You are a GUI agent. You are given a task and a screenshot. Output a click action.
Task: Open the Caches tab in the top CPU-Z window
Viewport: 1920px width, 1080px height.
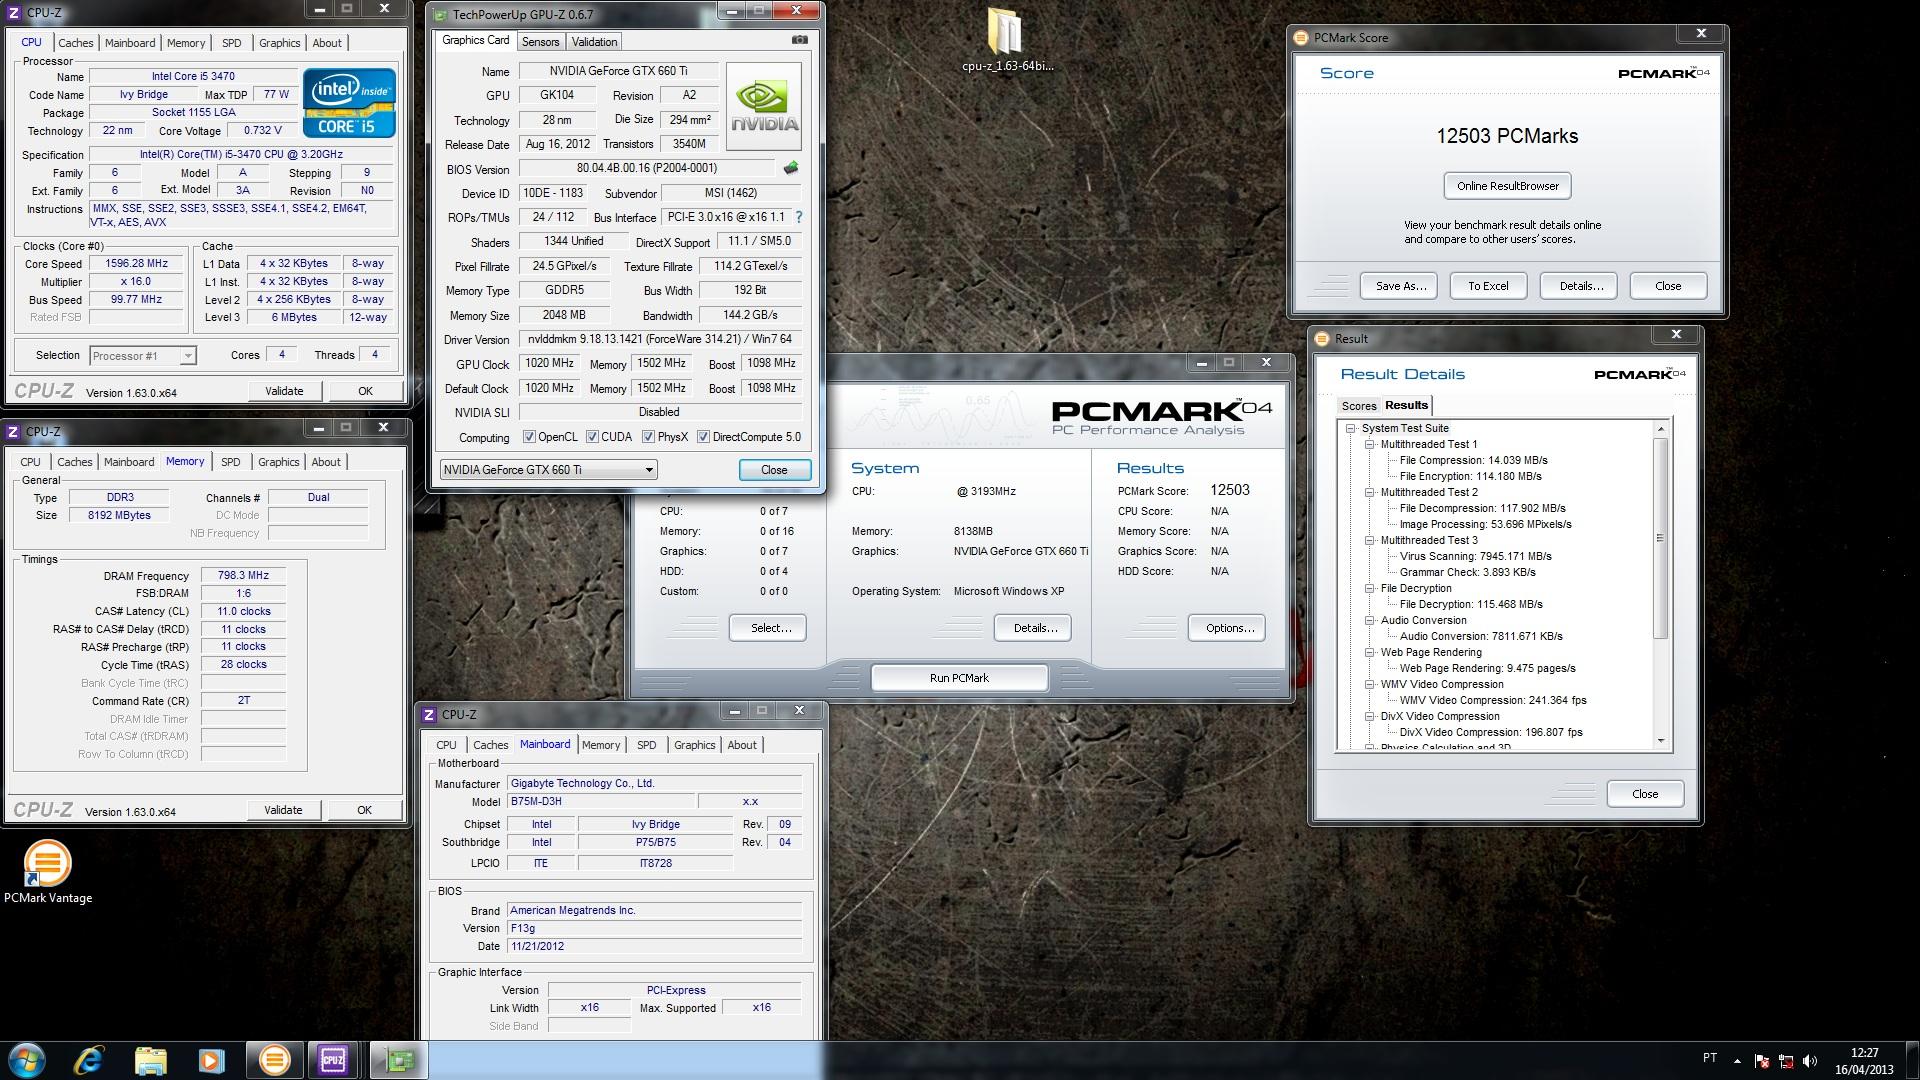click(x=75, y=43)
